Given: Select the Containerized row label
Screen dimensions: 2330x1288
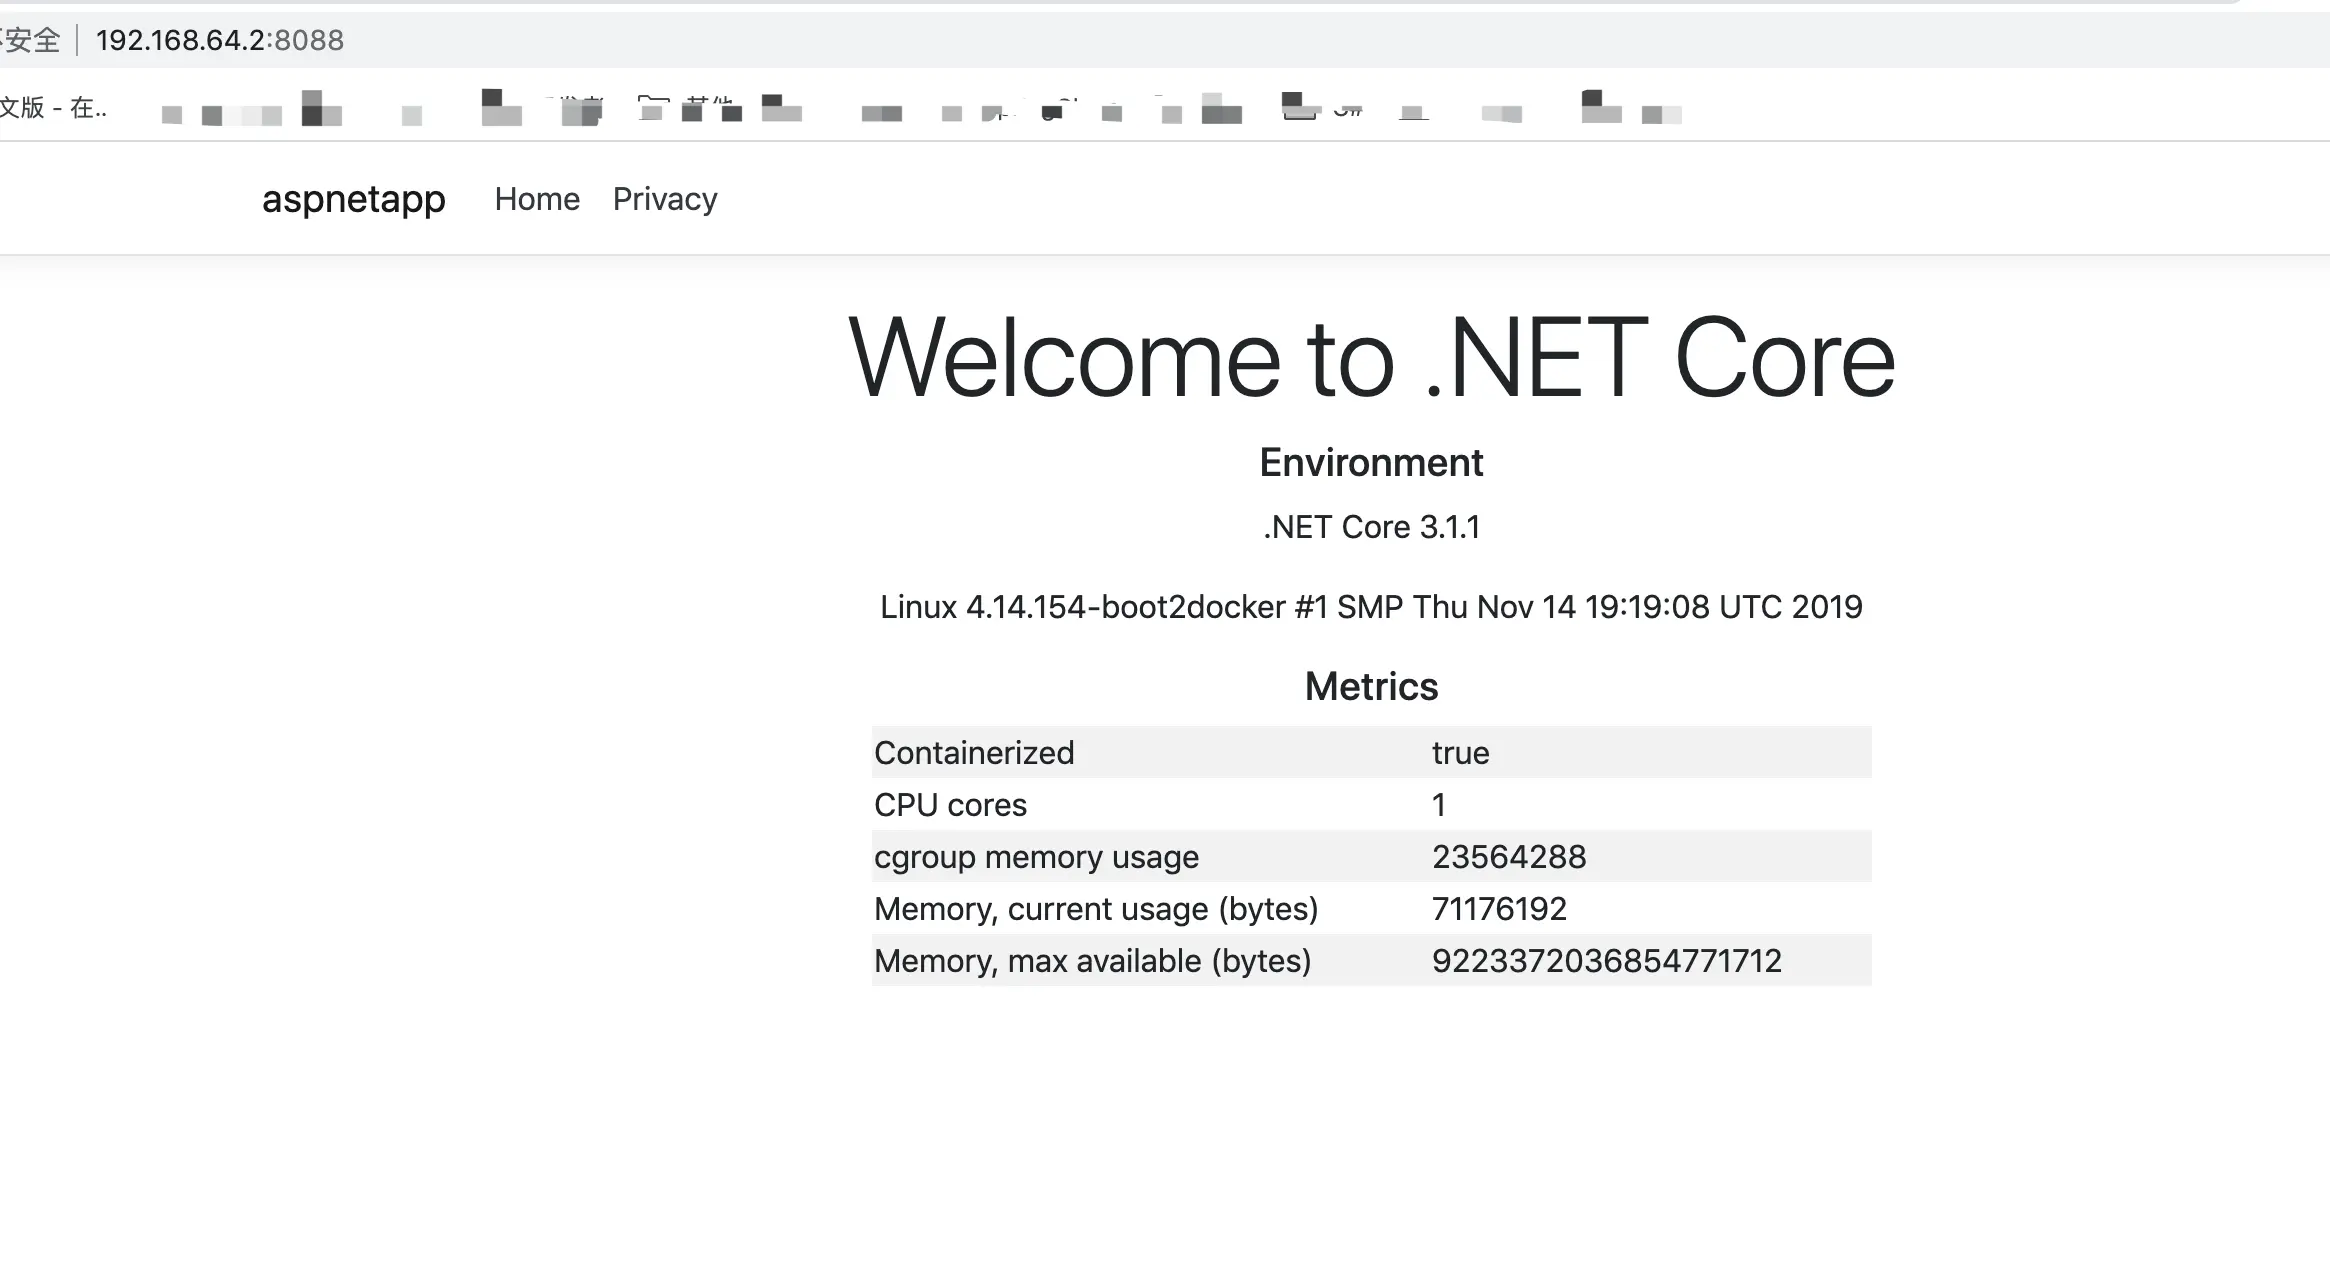Looking at the screenshot, I should tap(974, 753).
